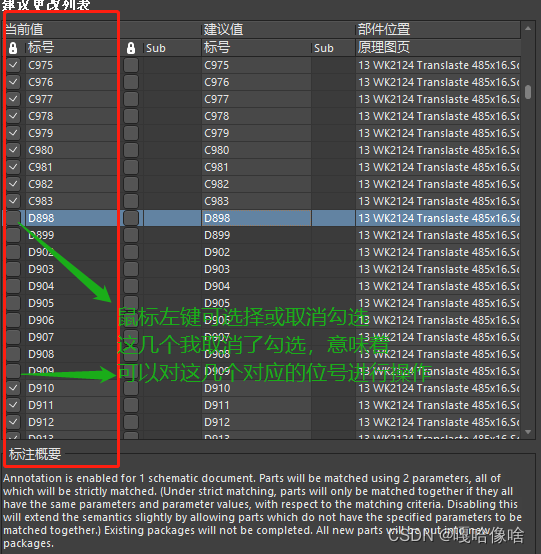This screenshot has height=554, width=541.
Task: Toggle the current-value checkbox for C983
Action: tap(13, 201)
